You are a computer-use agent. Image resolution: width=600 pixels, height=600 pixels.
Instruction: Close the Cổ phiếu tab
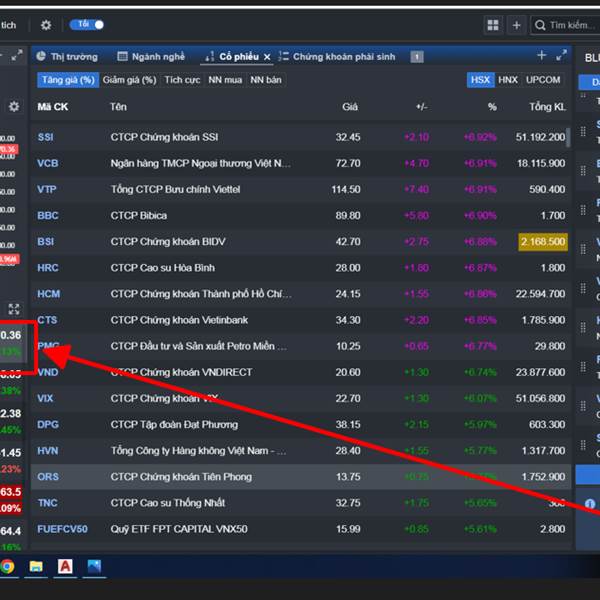[x=267, y=57]
